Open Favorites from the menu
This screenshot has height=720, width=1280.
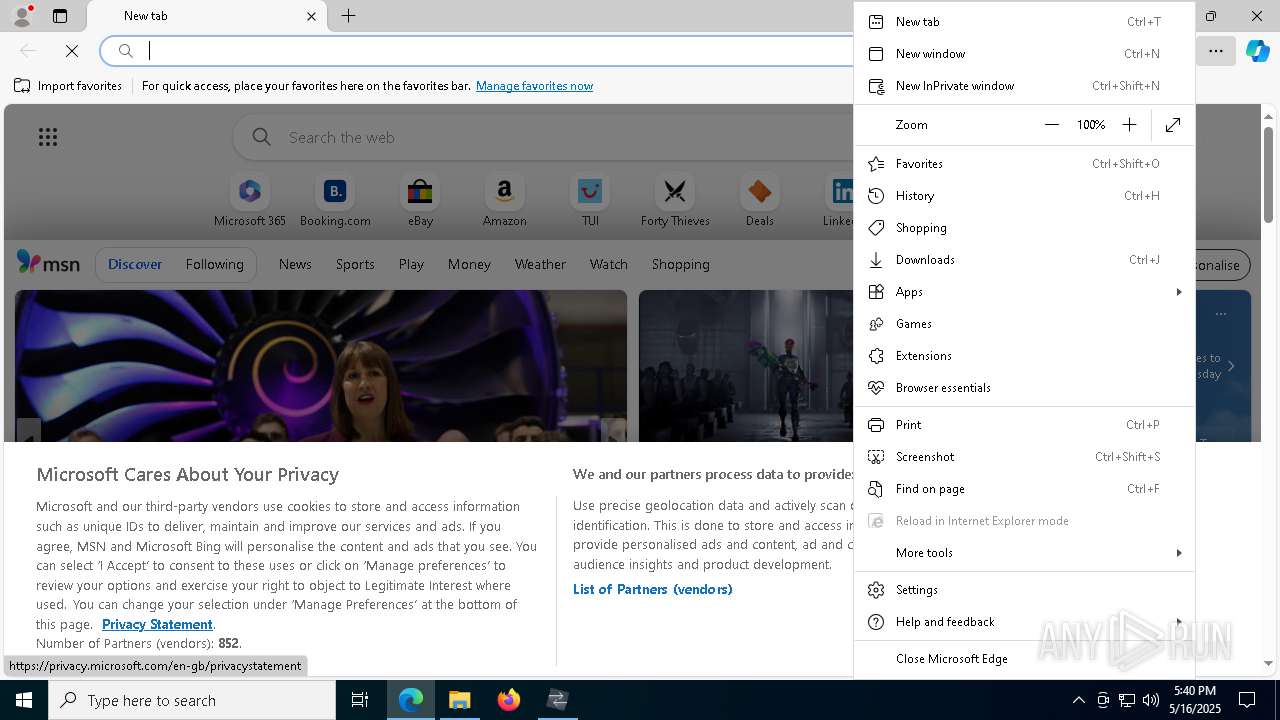pos(1024,164)
